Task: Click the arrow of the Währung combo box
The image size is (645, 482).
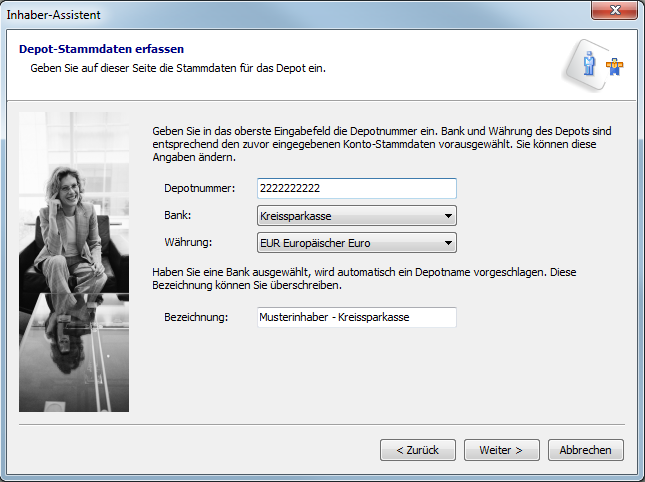Action: click(x=448, y=242)
